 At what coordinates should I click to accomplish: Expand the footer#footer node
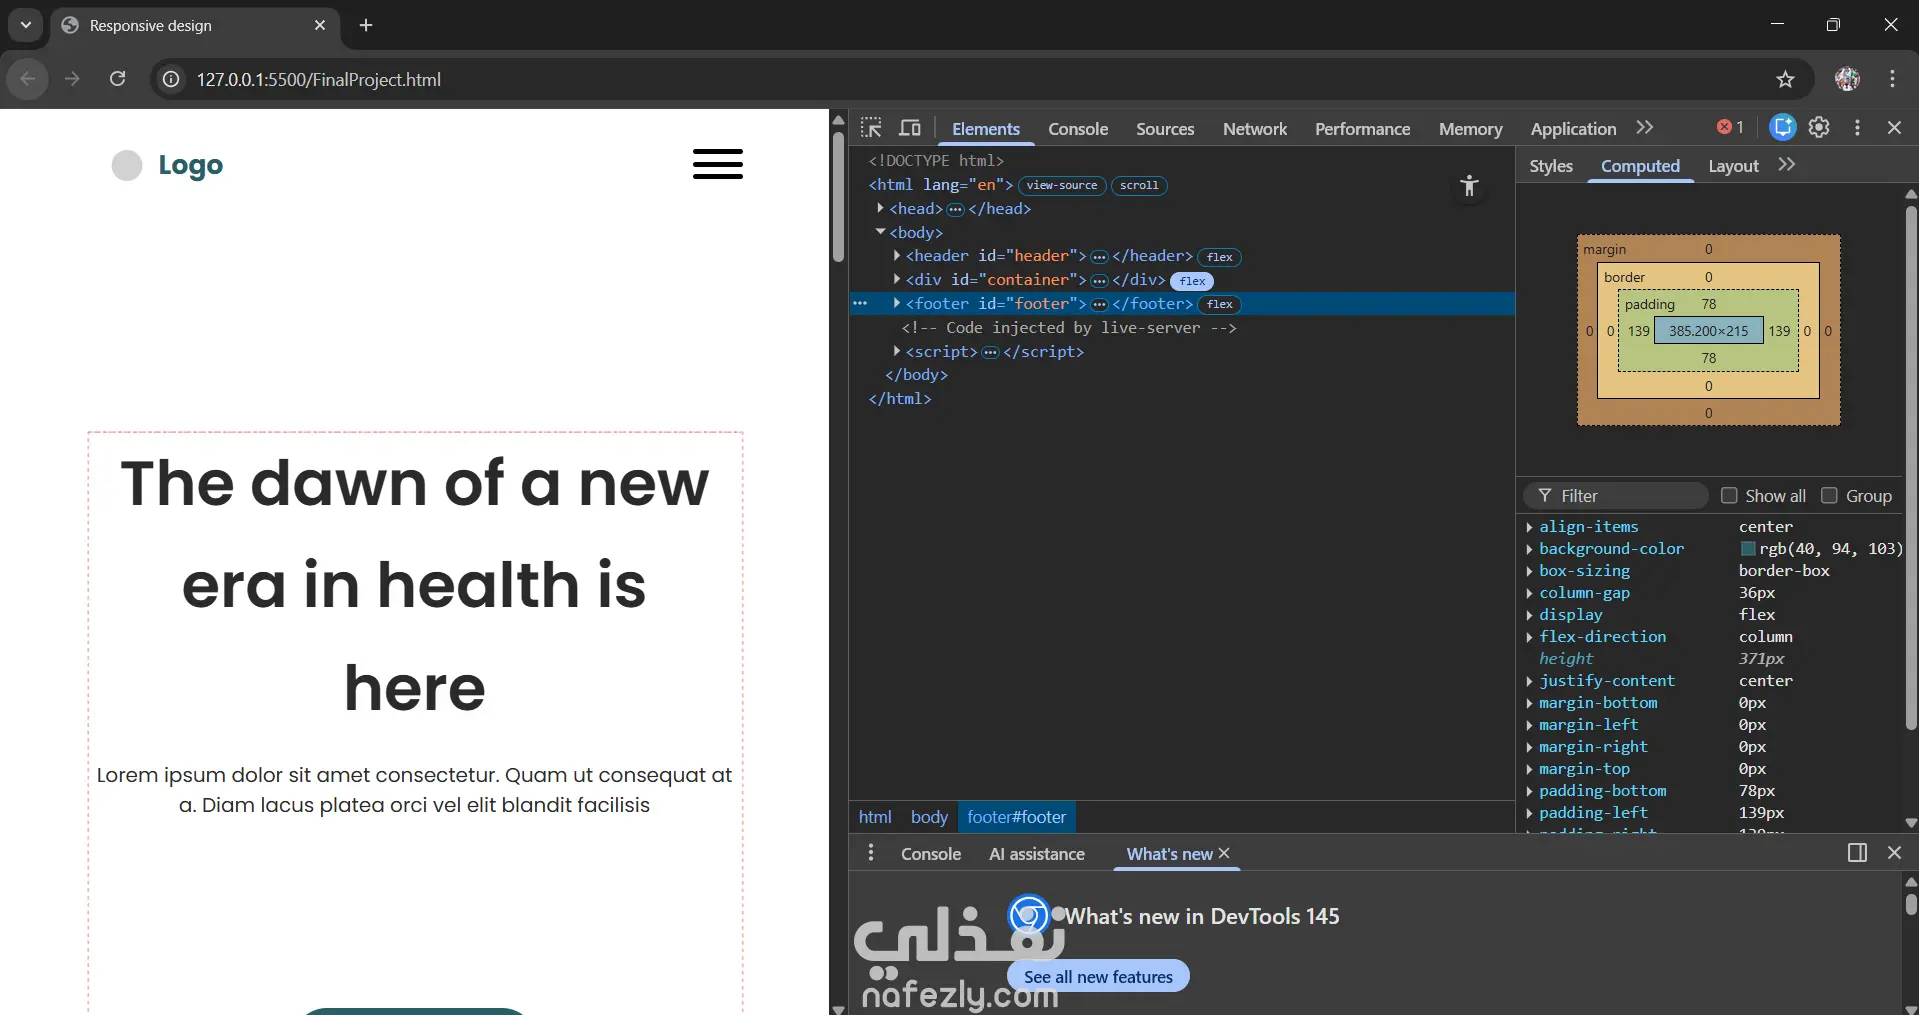point(897,303)
